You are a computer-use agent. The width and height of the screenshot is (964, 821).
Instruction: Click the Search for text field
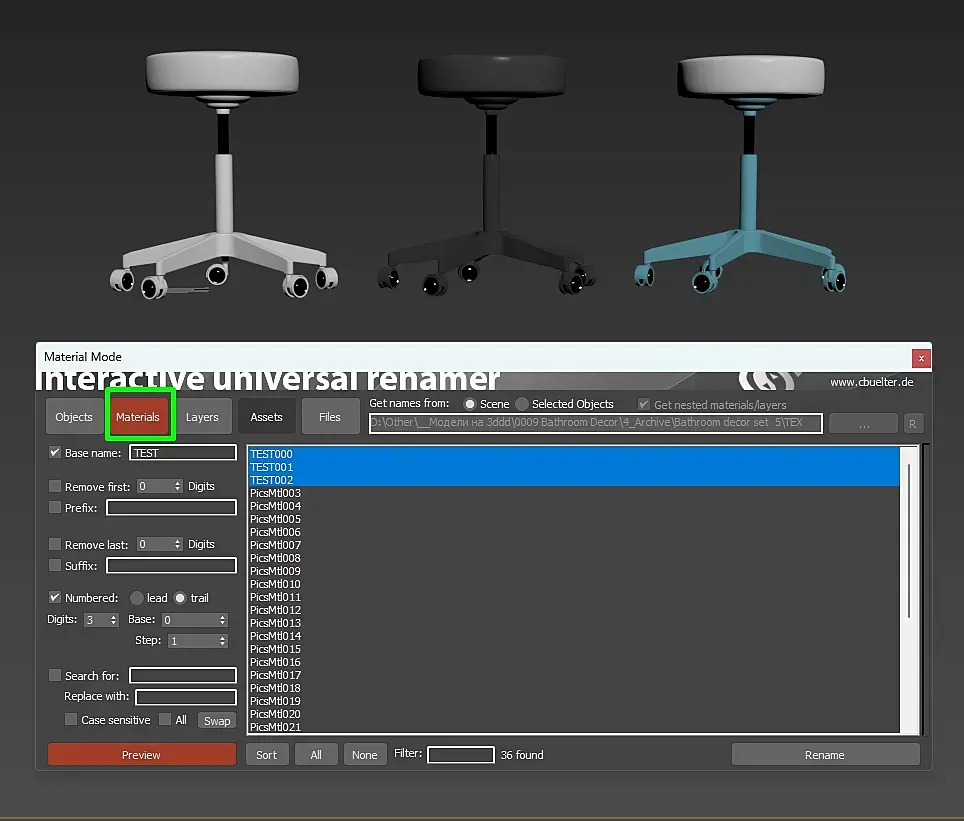click(183, 675)
